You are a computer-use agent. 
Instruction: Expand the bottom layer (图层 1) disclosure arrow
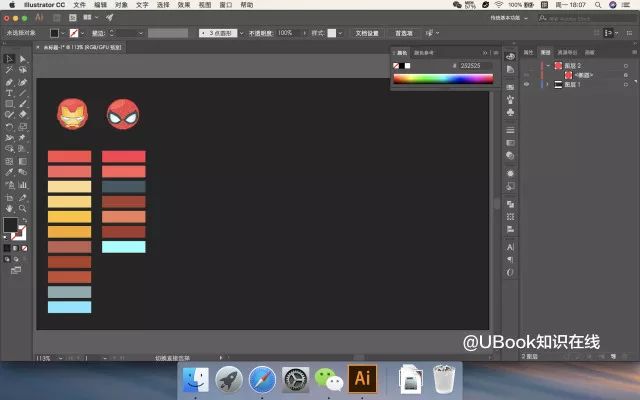(x=548, y=84)
